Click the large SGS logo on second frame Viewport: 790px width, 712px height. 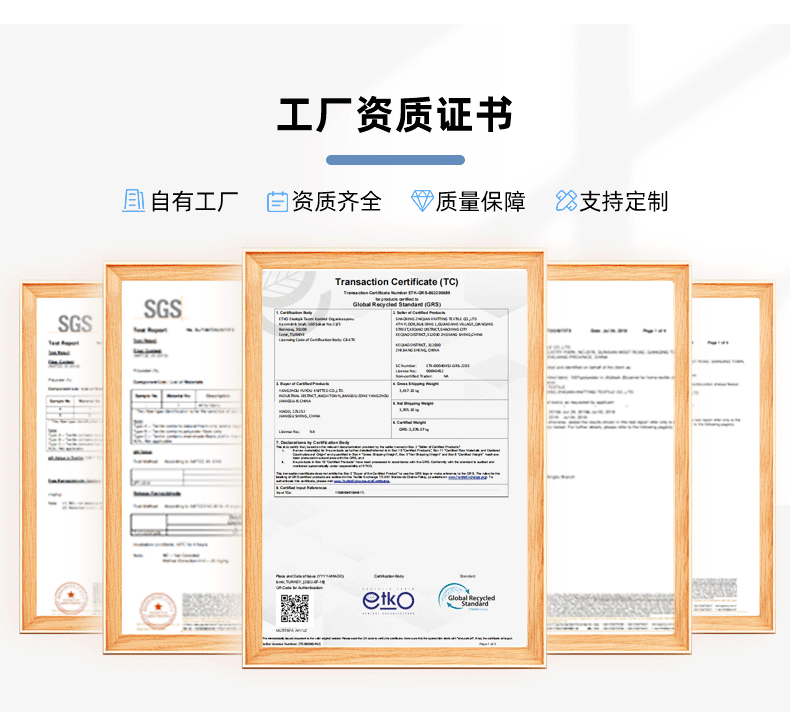coord(162,309)
